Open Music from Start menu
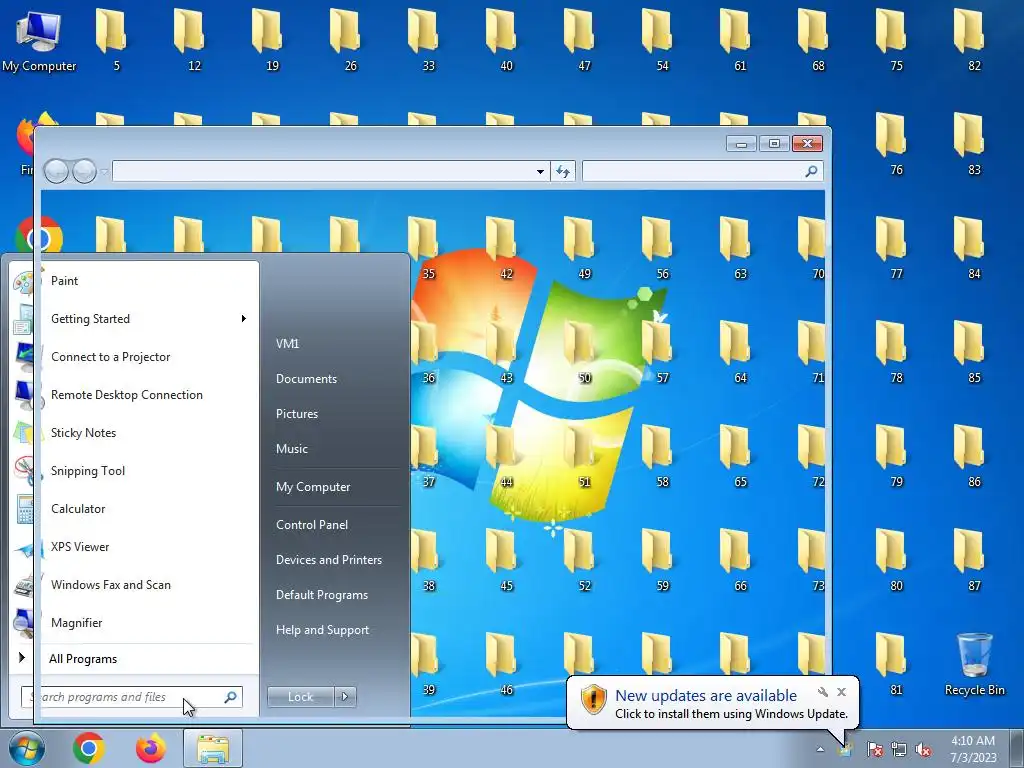The image size is (1024, 768). tap(334, 449)
